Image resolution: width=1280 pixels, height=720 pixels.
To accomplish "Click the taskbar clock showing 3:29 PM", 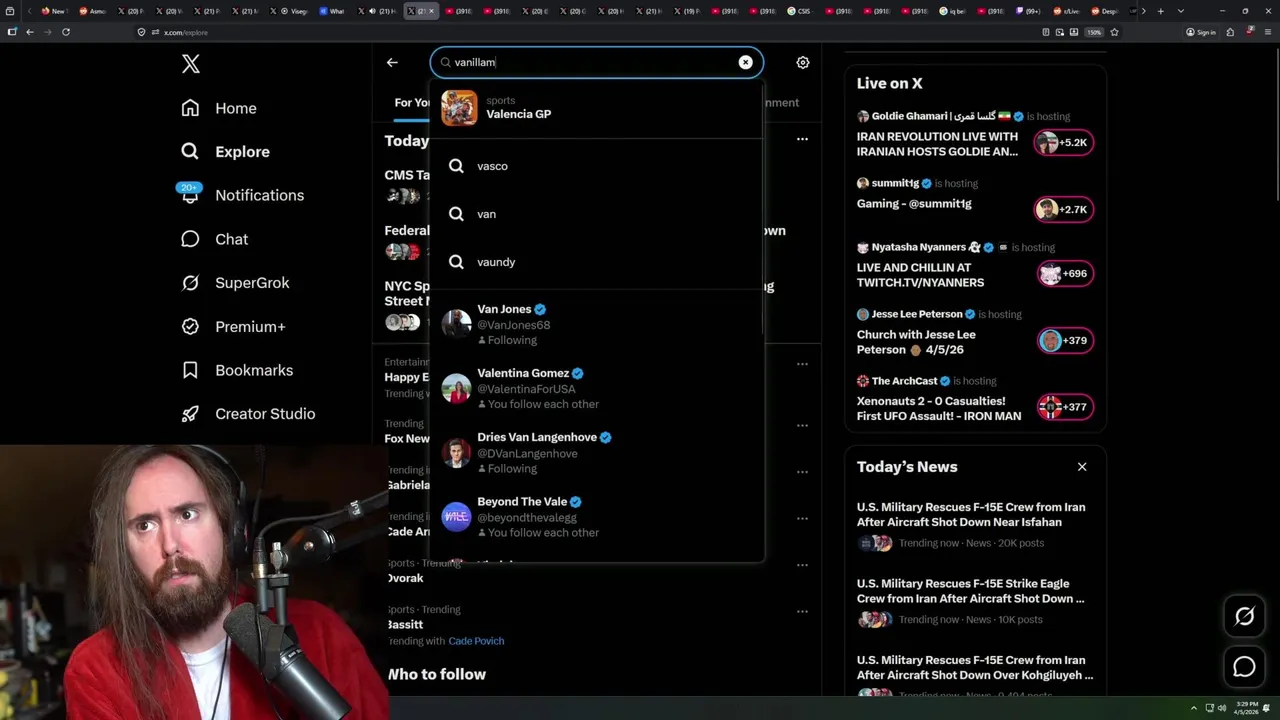I will [x=1246, y=709].
